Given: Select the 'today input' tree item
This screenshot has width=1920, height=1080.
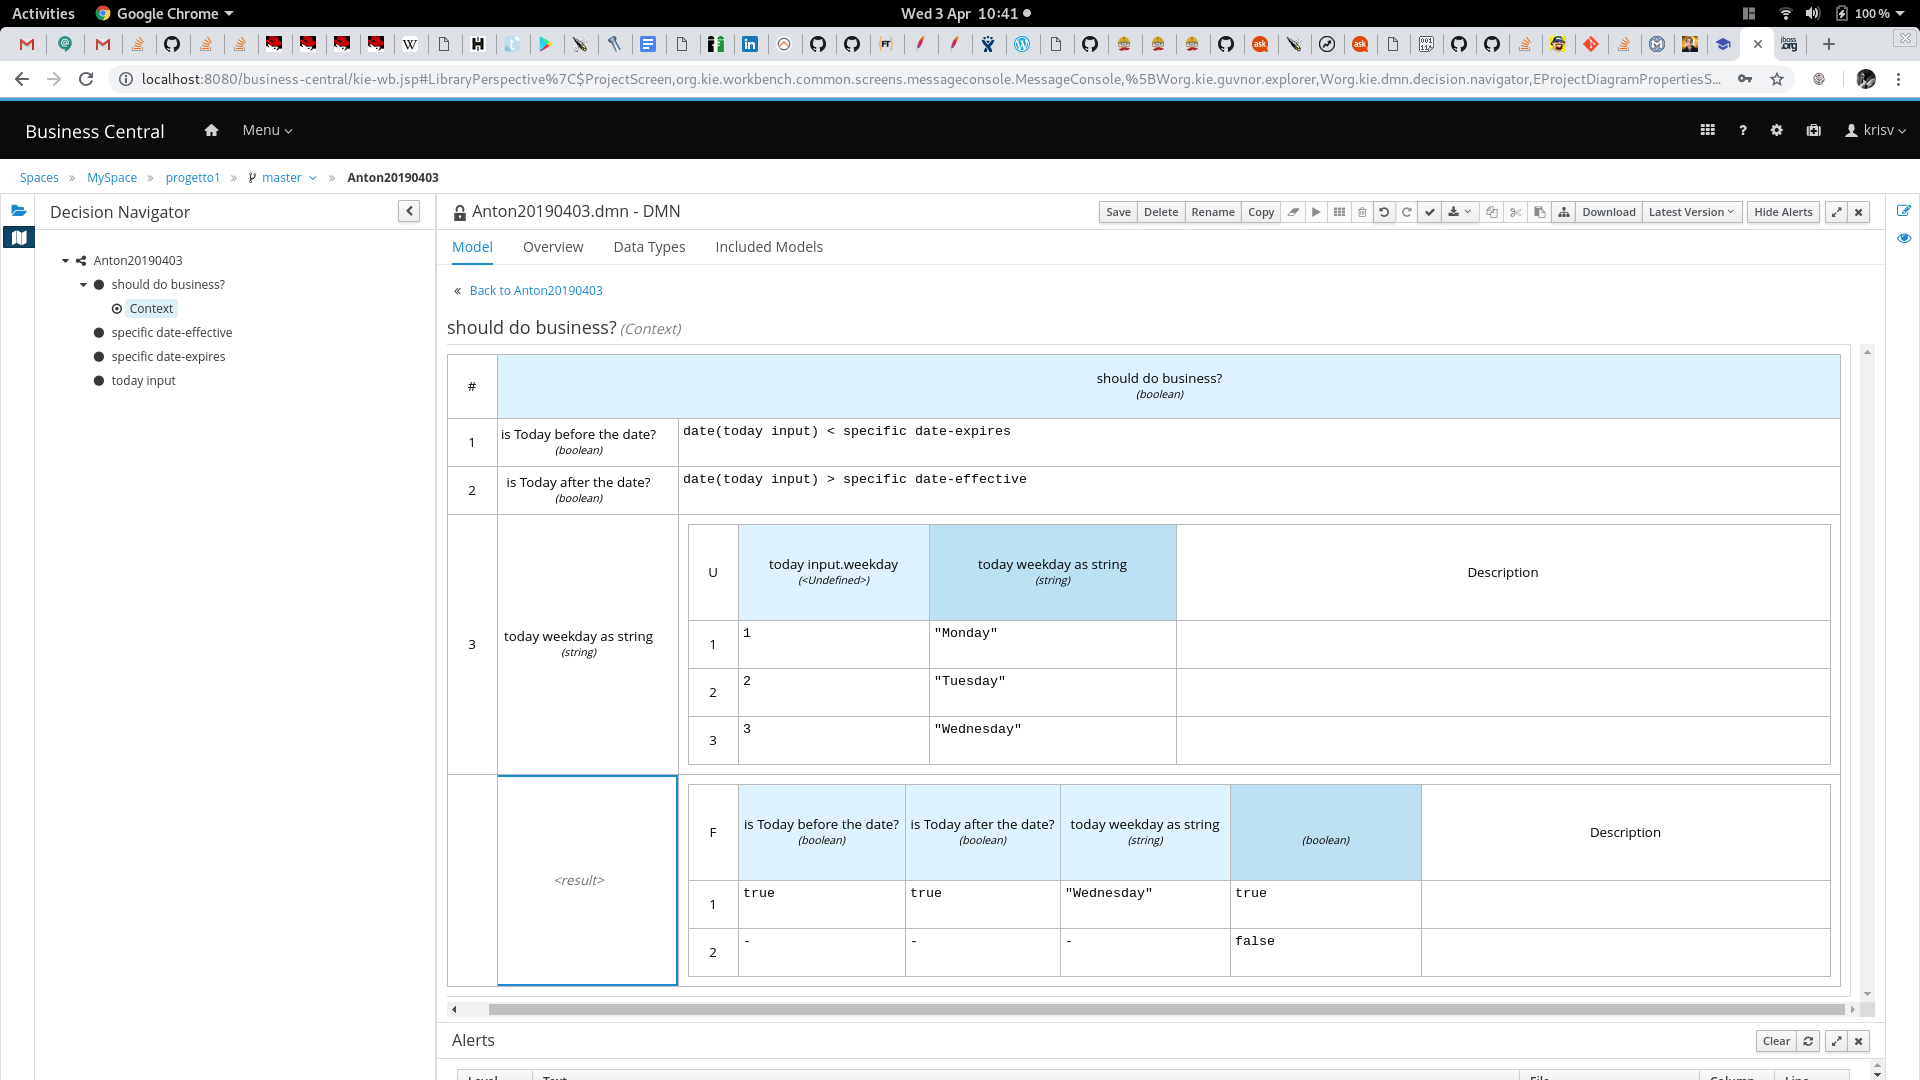Looking at the screenshot, I should 143,381.
